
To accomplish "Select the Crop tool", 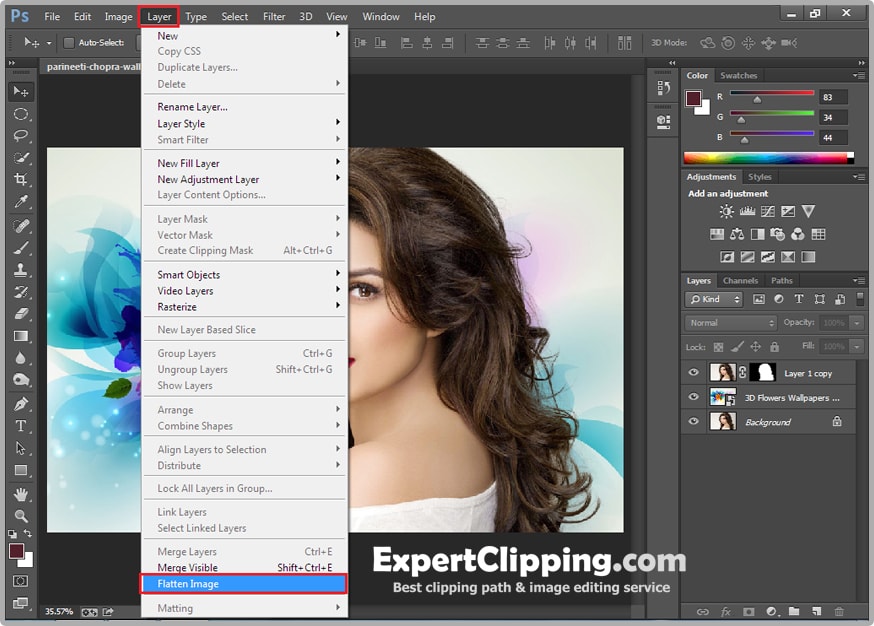I will click(x=20, y=180).
